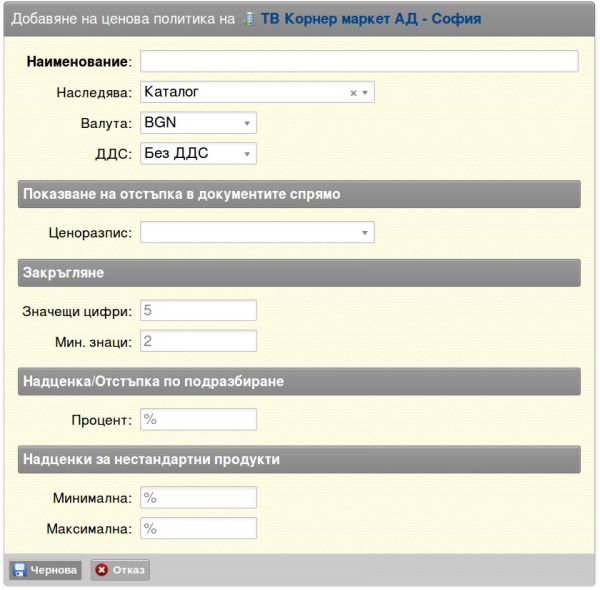Clear the Каталог selection with the × icon

[x=354, y=93]
